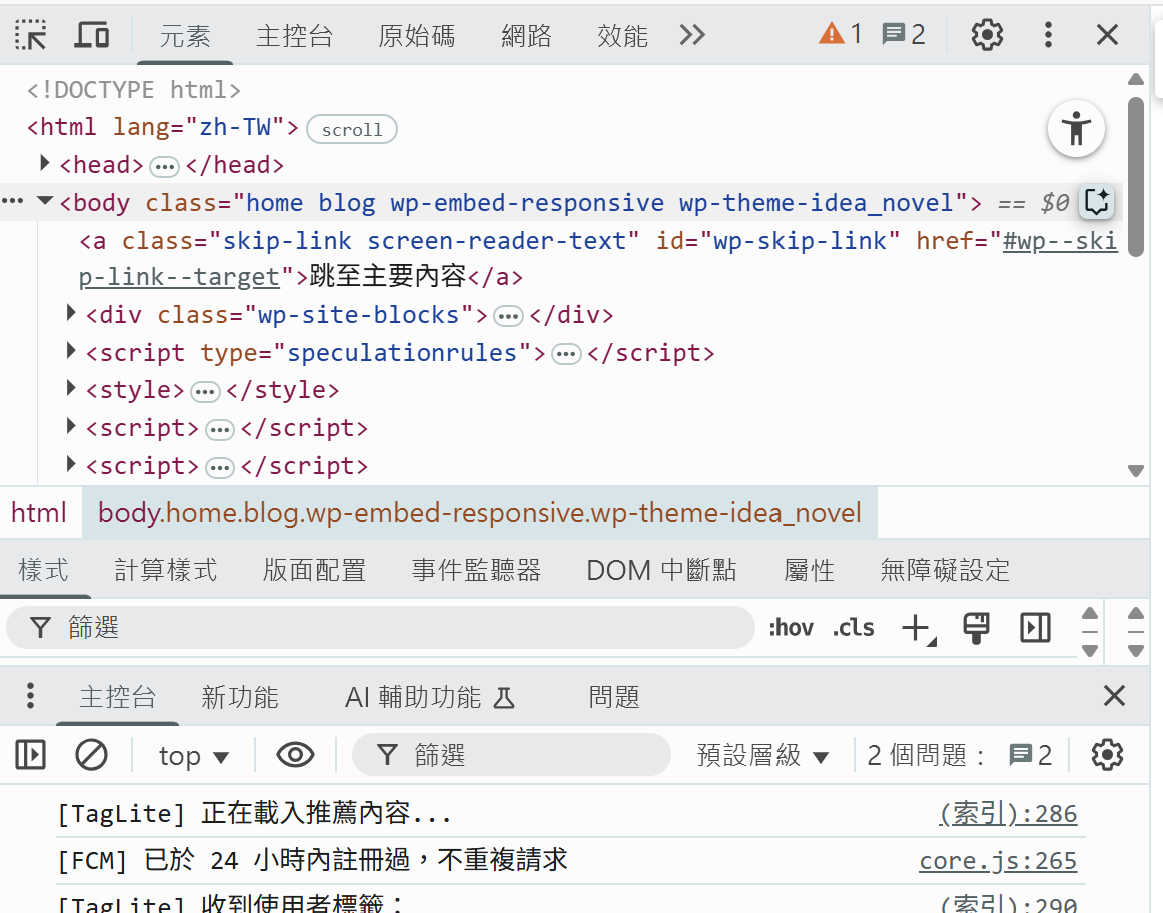This screenshot has width=1163, height=913.
Task: Open console settings gear icon
Action: [1107, 755]
